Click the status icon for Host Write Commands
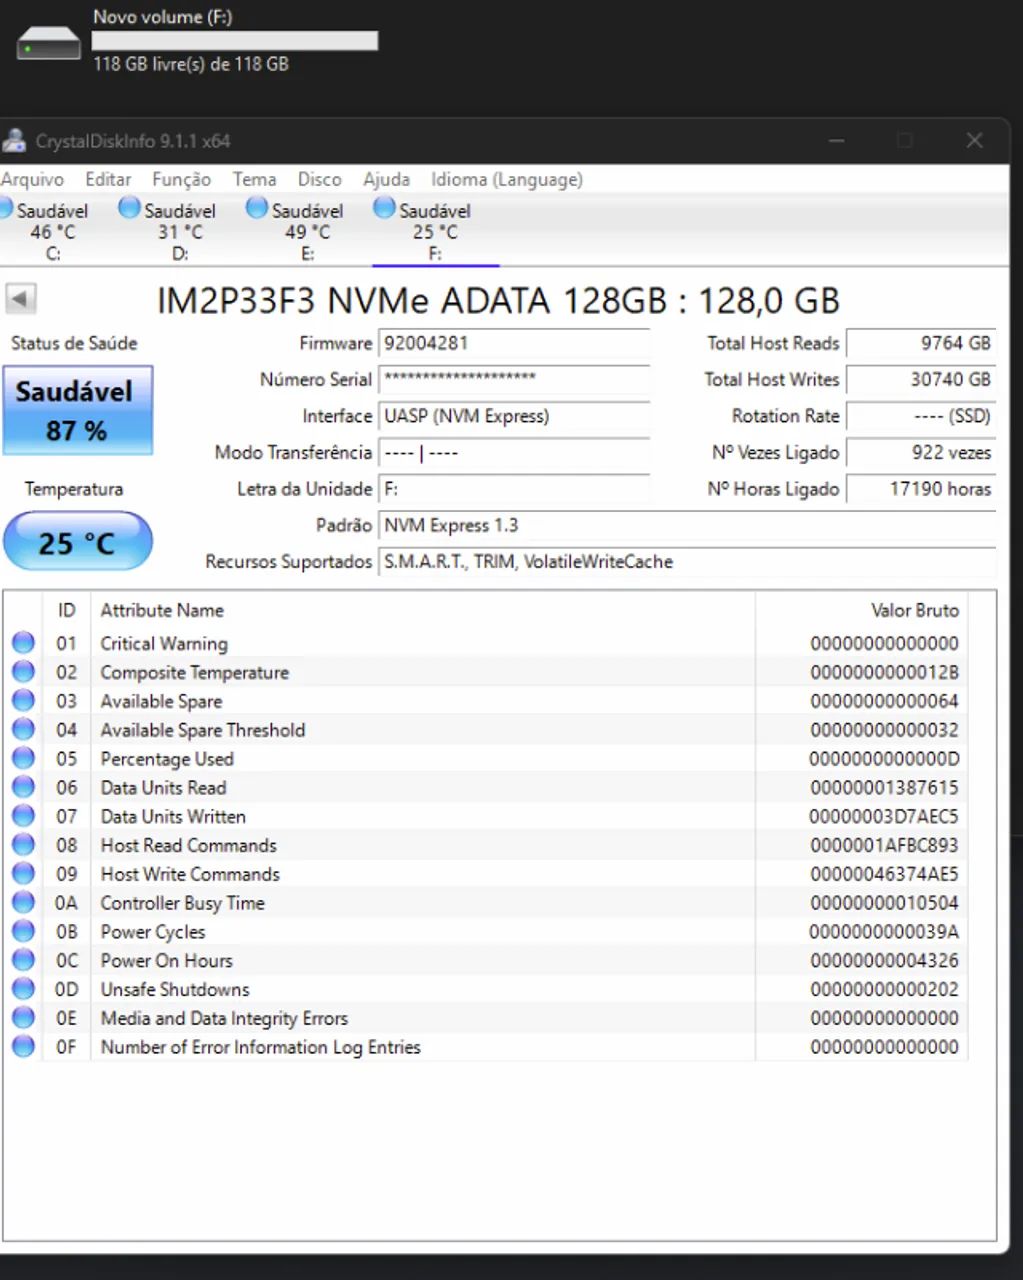Viewport: 1023px width, 1280px height. click(23, 874)
